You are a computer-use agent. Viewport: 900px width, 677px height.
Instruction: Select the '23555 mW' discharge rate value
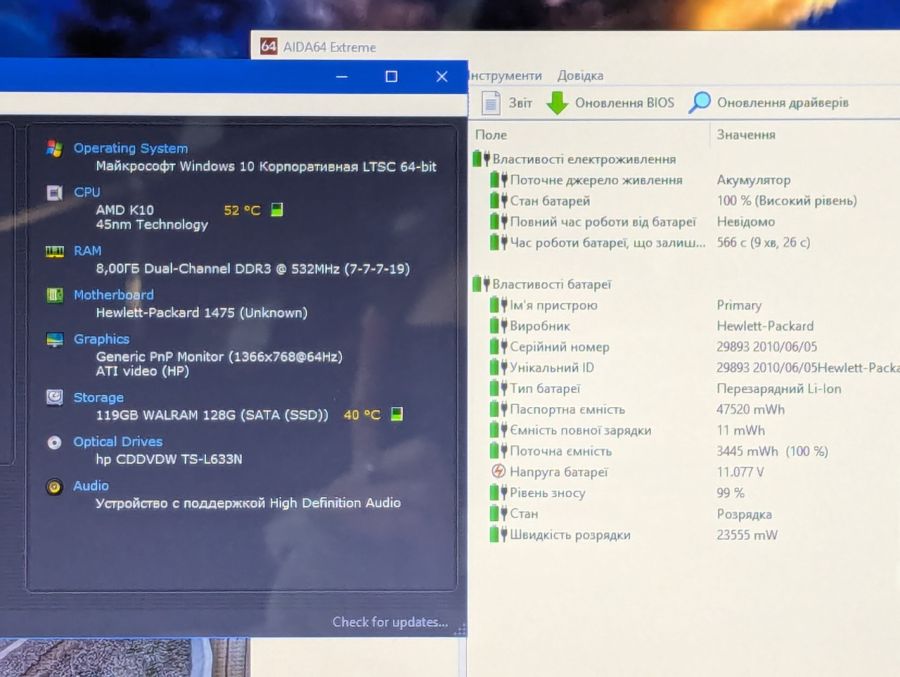pyautogui.click(x=746, y=535)
